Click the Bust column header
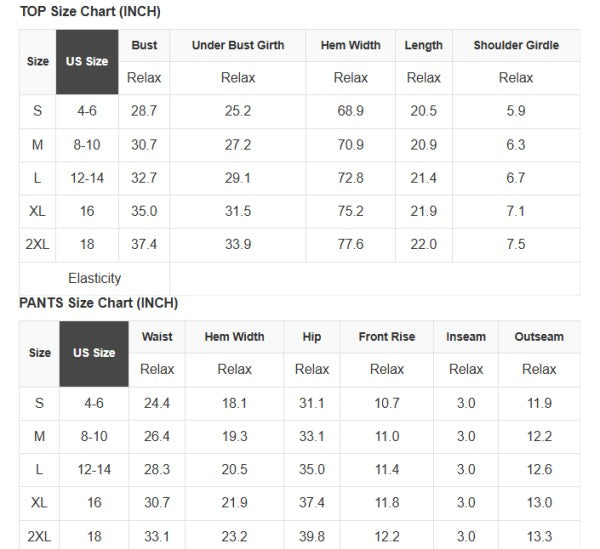 (x=144, y=46)
